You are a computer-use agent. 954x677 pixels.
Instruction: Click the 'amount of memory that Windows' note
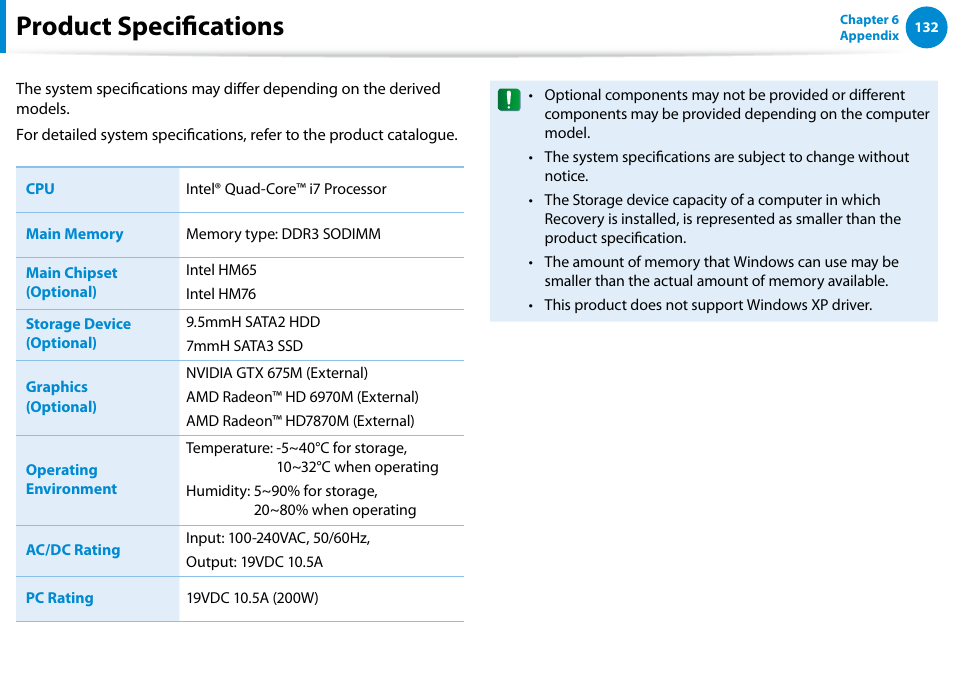pos(721,271)
